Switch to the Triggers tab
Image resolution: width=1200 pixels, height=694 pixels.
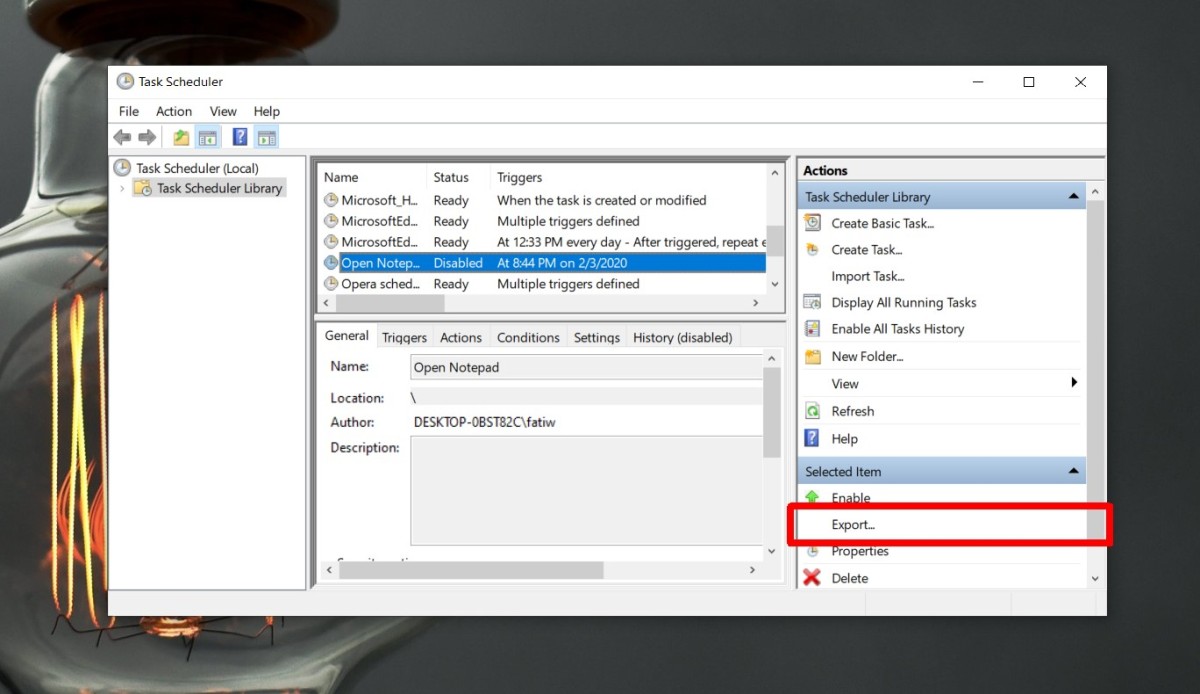tap(404, 337)
